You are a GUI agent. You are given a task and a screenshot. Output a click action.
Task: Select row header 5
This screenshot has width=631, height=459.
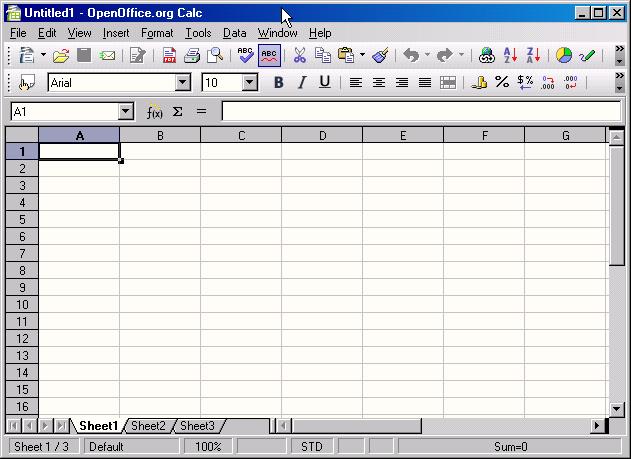[22, 219]
